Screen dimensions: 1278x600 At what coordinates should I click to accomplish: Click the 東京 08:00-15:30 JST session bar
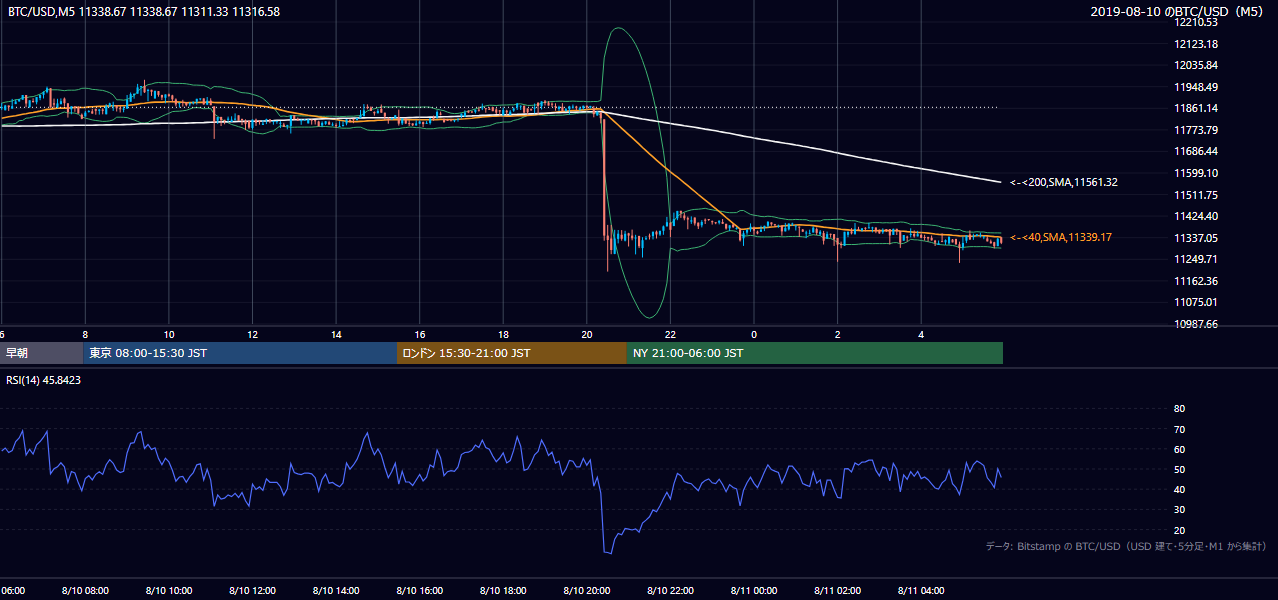(240, 353)
